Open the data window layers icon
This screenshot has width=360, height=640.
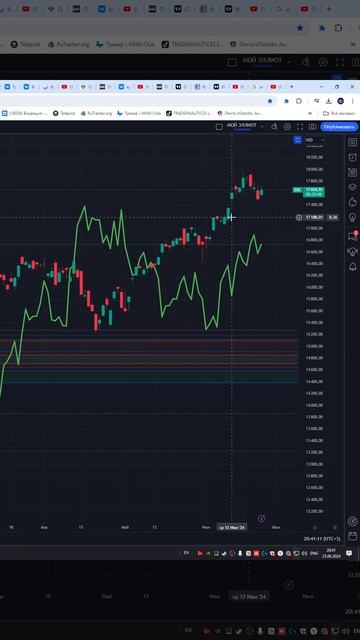pyautogui.click(x=353, y=187)
